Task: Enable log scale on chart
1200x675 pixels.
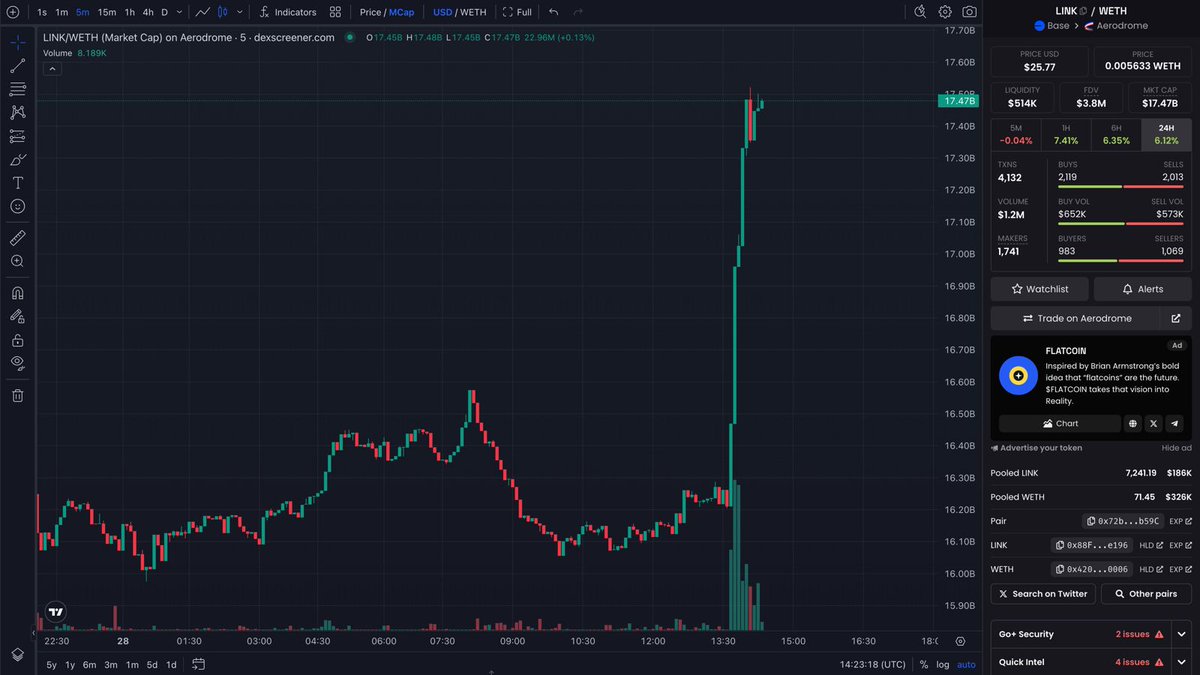Action: (x=942, y=664)
